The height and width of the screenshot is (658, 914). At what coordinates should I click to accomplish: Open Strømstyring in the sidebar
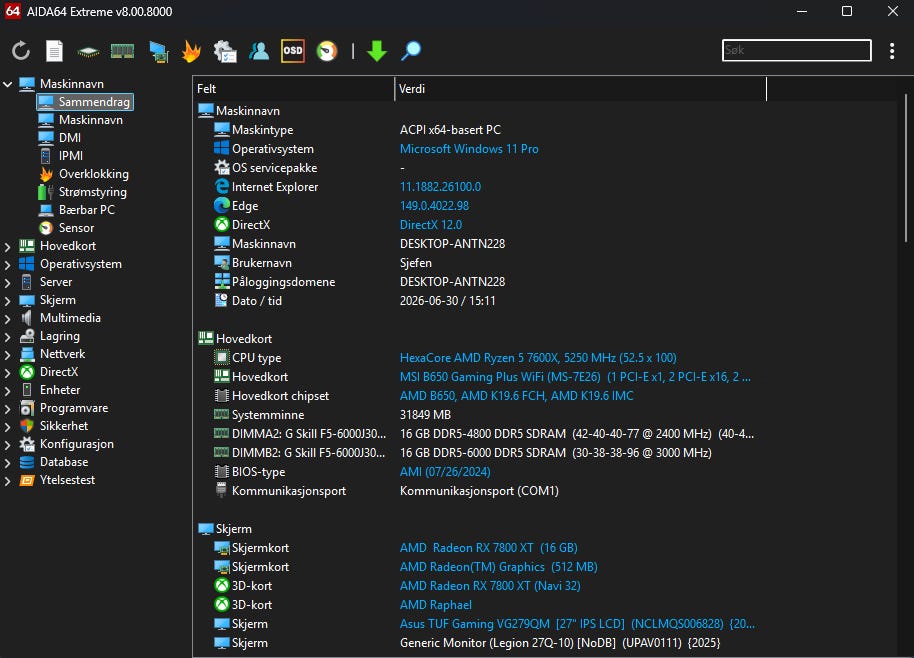[92, 192]
